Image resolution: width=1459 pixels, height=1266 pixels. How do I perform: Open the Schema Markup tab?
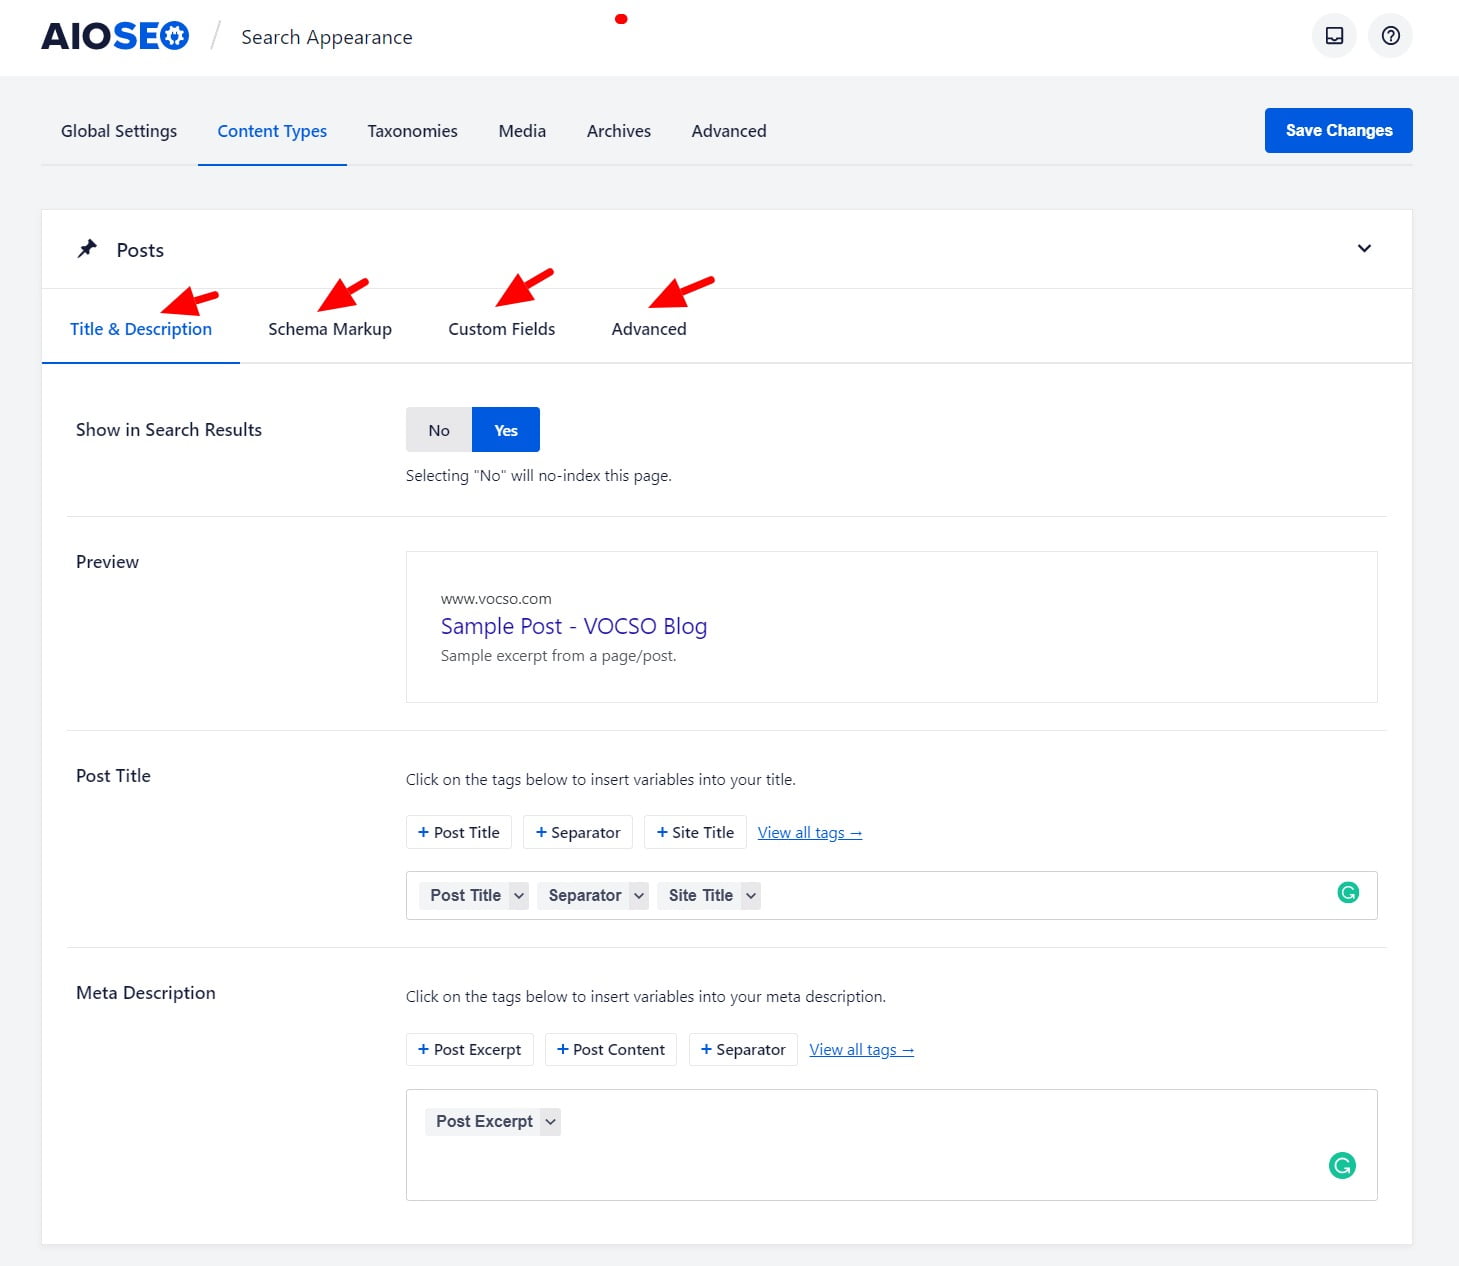point(330,329)
